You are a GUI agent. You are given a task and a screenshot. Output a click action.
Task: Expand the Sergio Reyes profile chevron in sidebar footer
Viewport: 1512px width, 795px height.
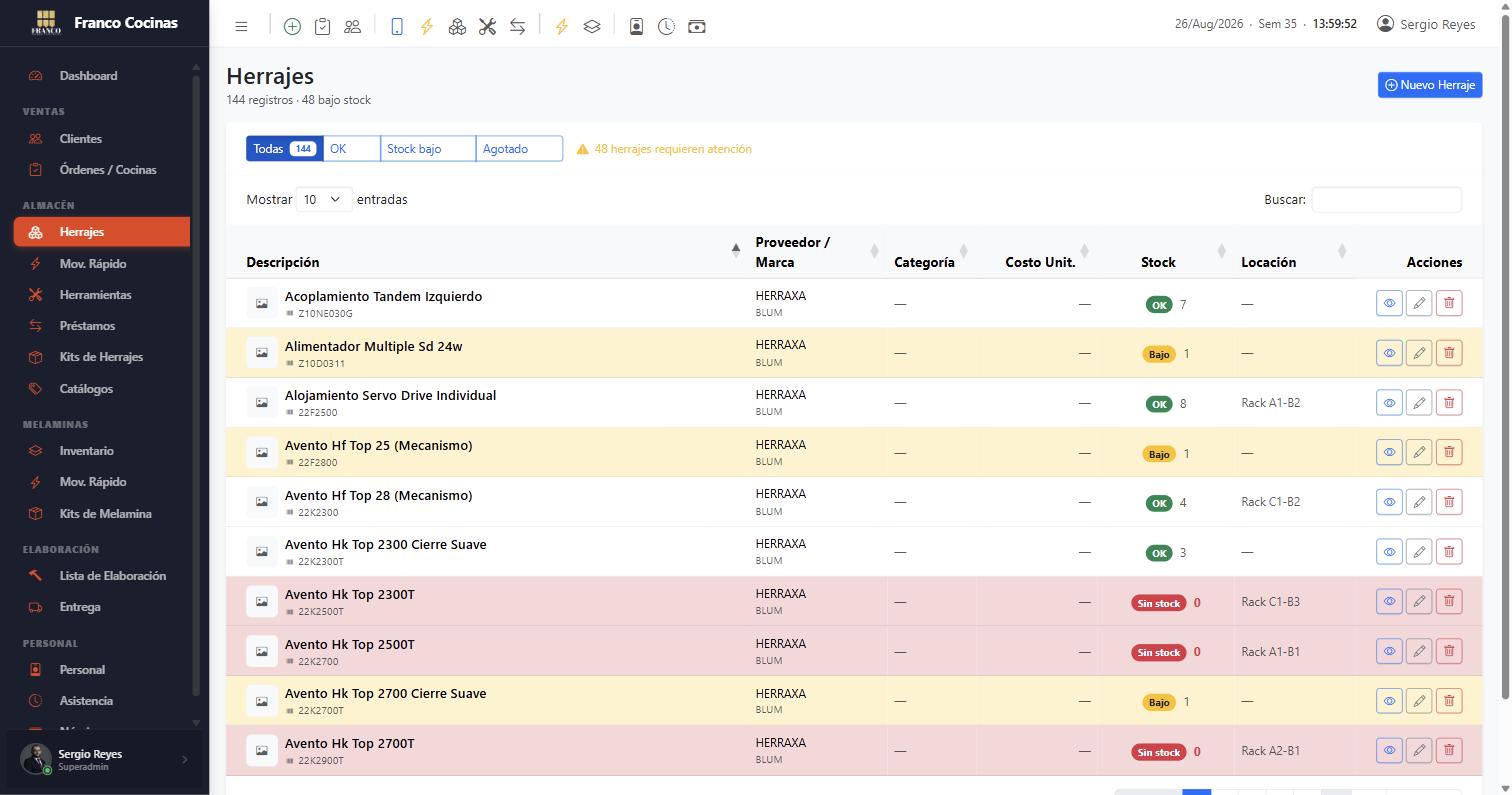tap(185, 760)
